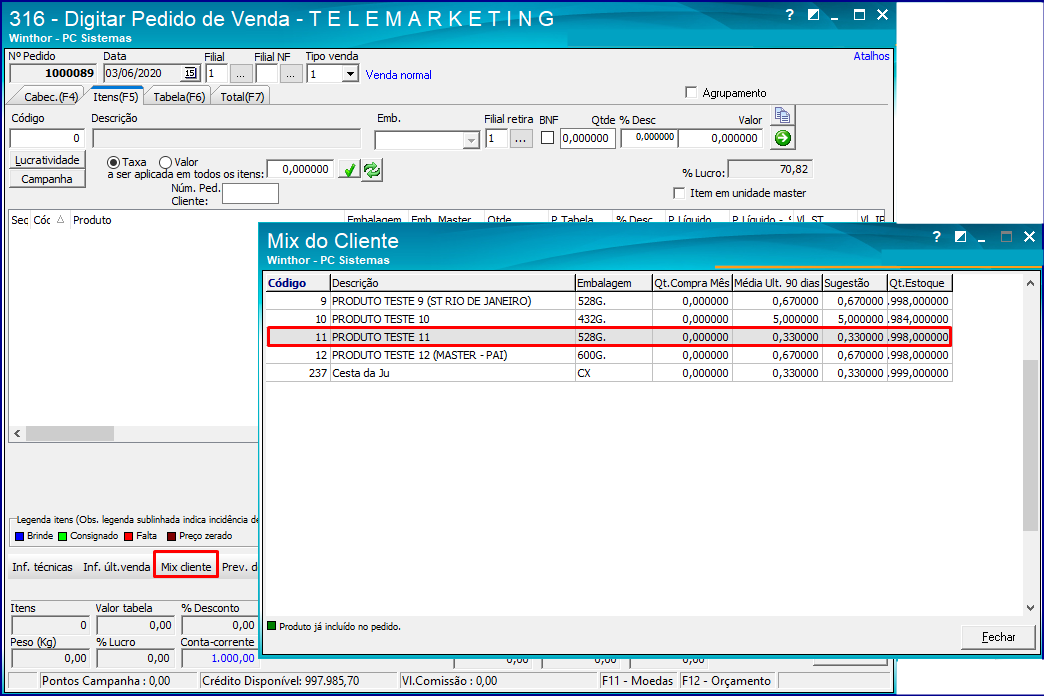Minimize the Mix do Cliente window
Image resolution: width=1044 pixels, height=696 pixels.
[982, 238]
